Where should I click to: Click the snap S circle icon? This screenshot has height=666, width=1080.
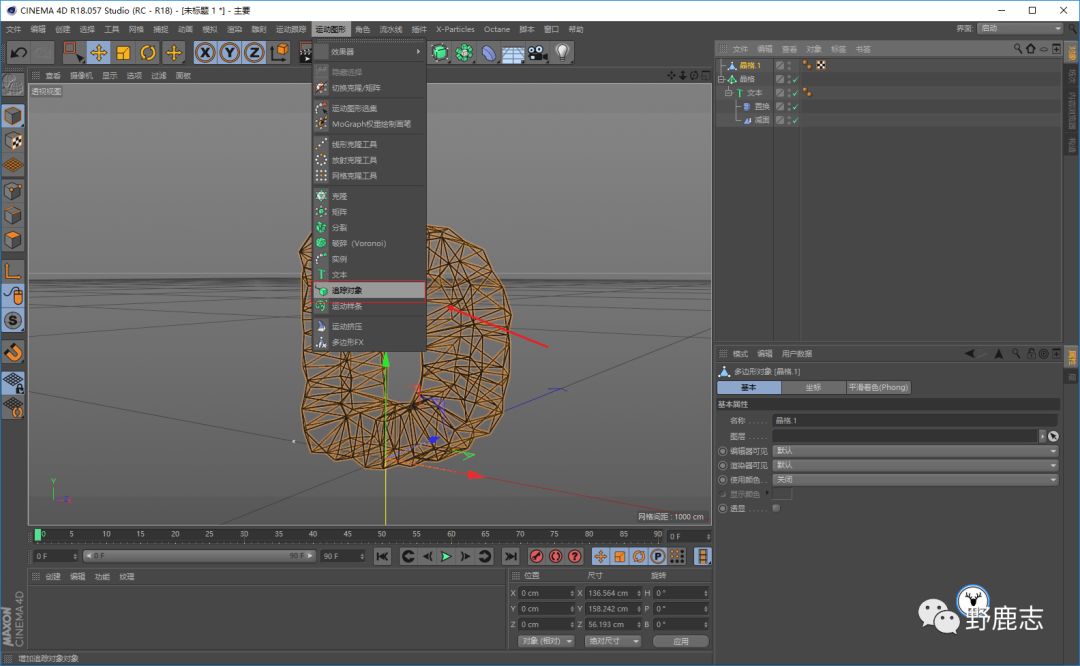pos(12,320)
